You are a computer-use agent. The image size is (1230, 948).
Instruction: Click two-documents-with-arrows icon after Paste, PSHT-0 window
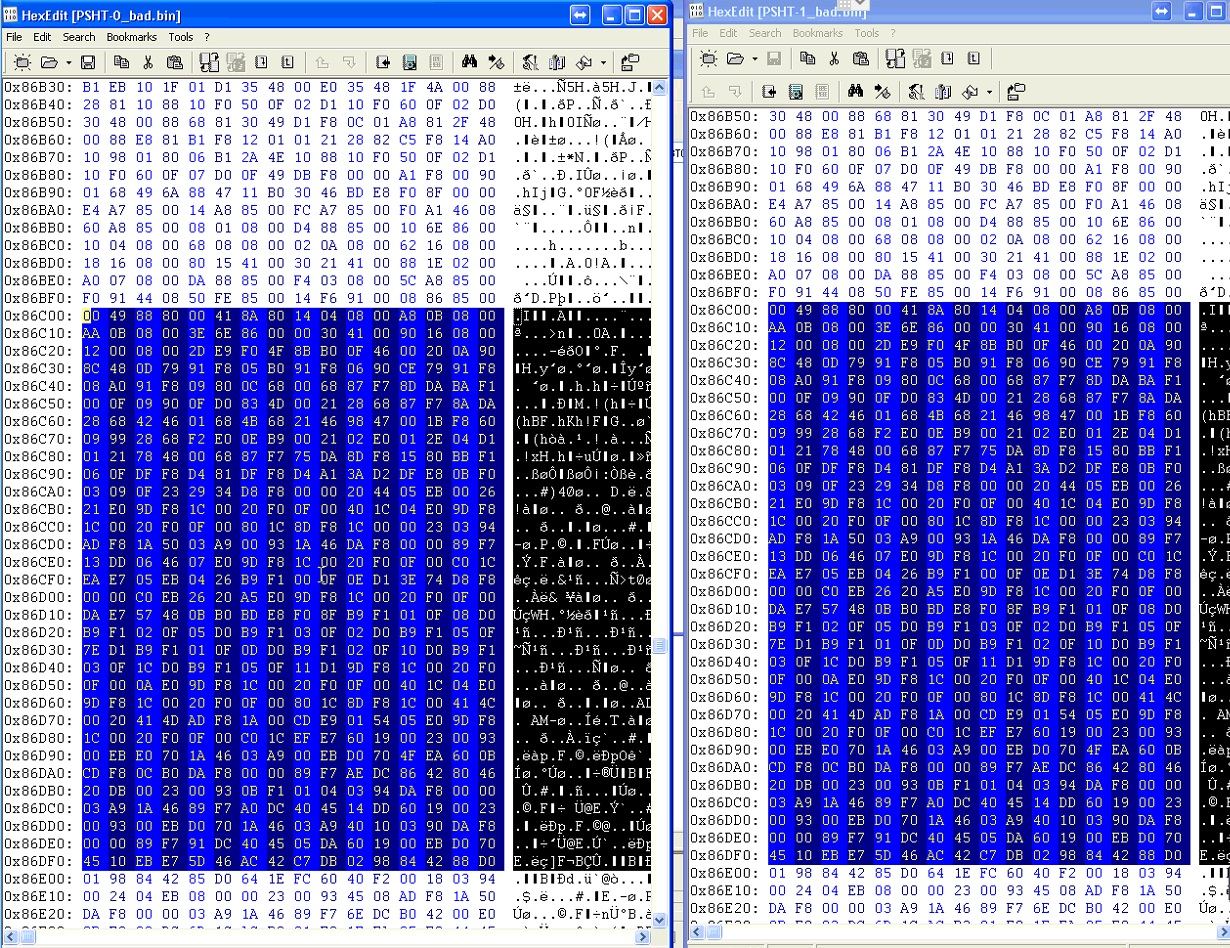click(209, 62)
